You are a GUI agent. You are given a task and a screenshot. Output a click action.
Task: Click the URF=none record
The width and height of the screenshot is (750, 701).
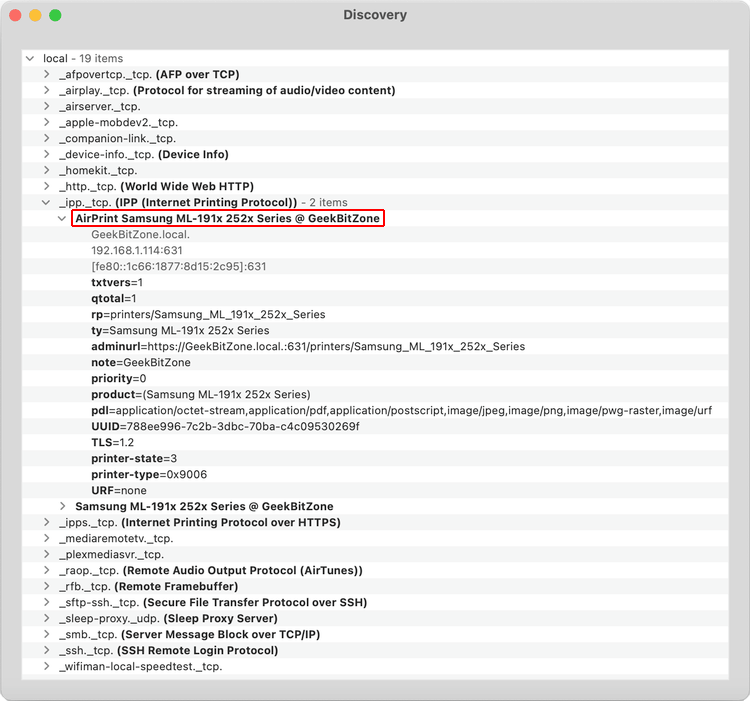[x=119, y=491]
